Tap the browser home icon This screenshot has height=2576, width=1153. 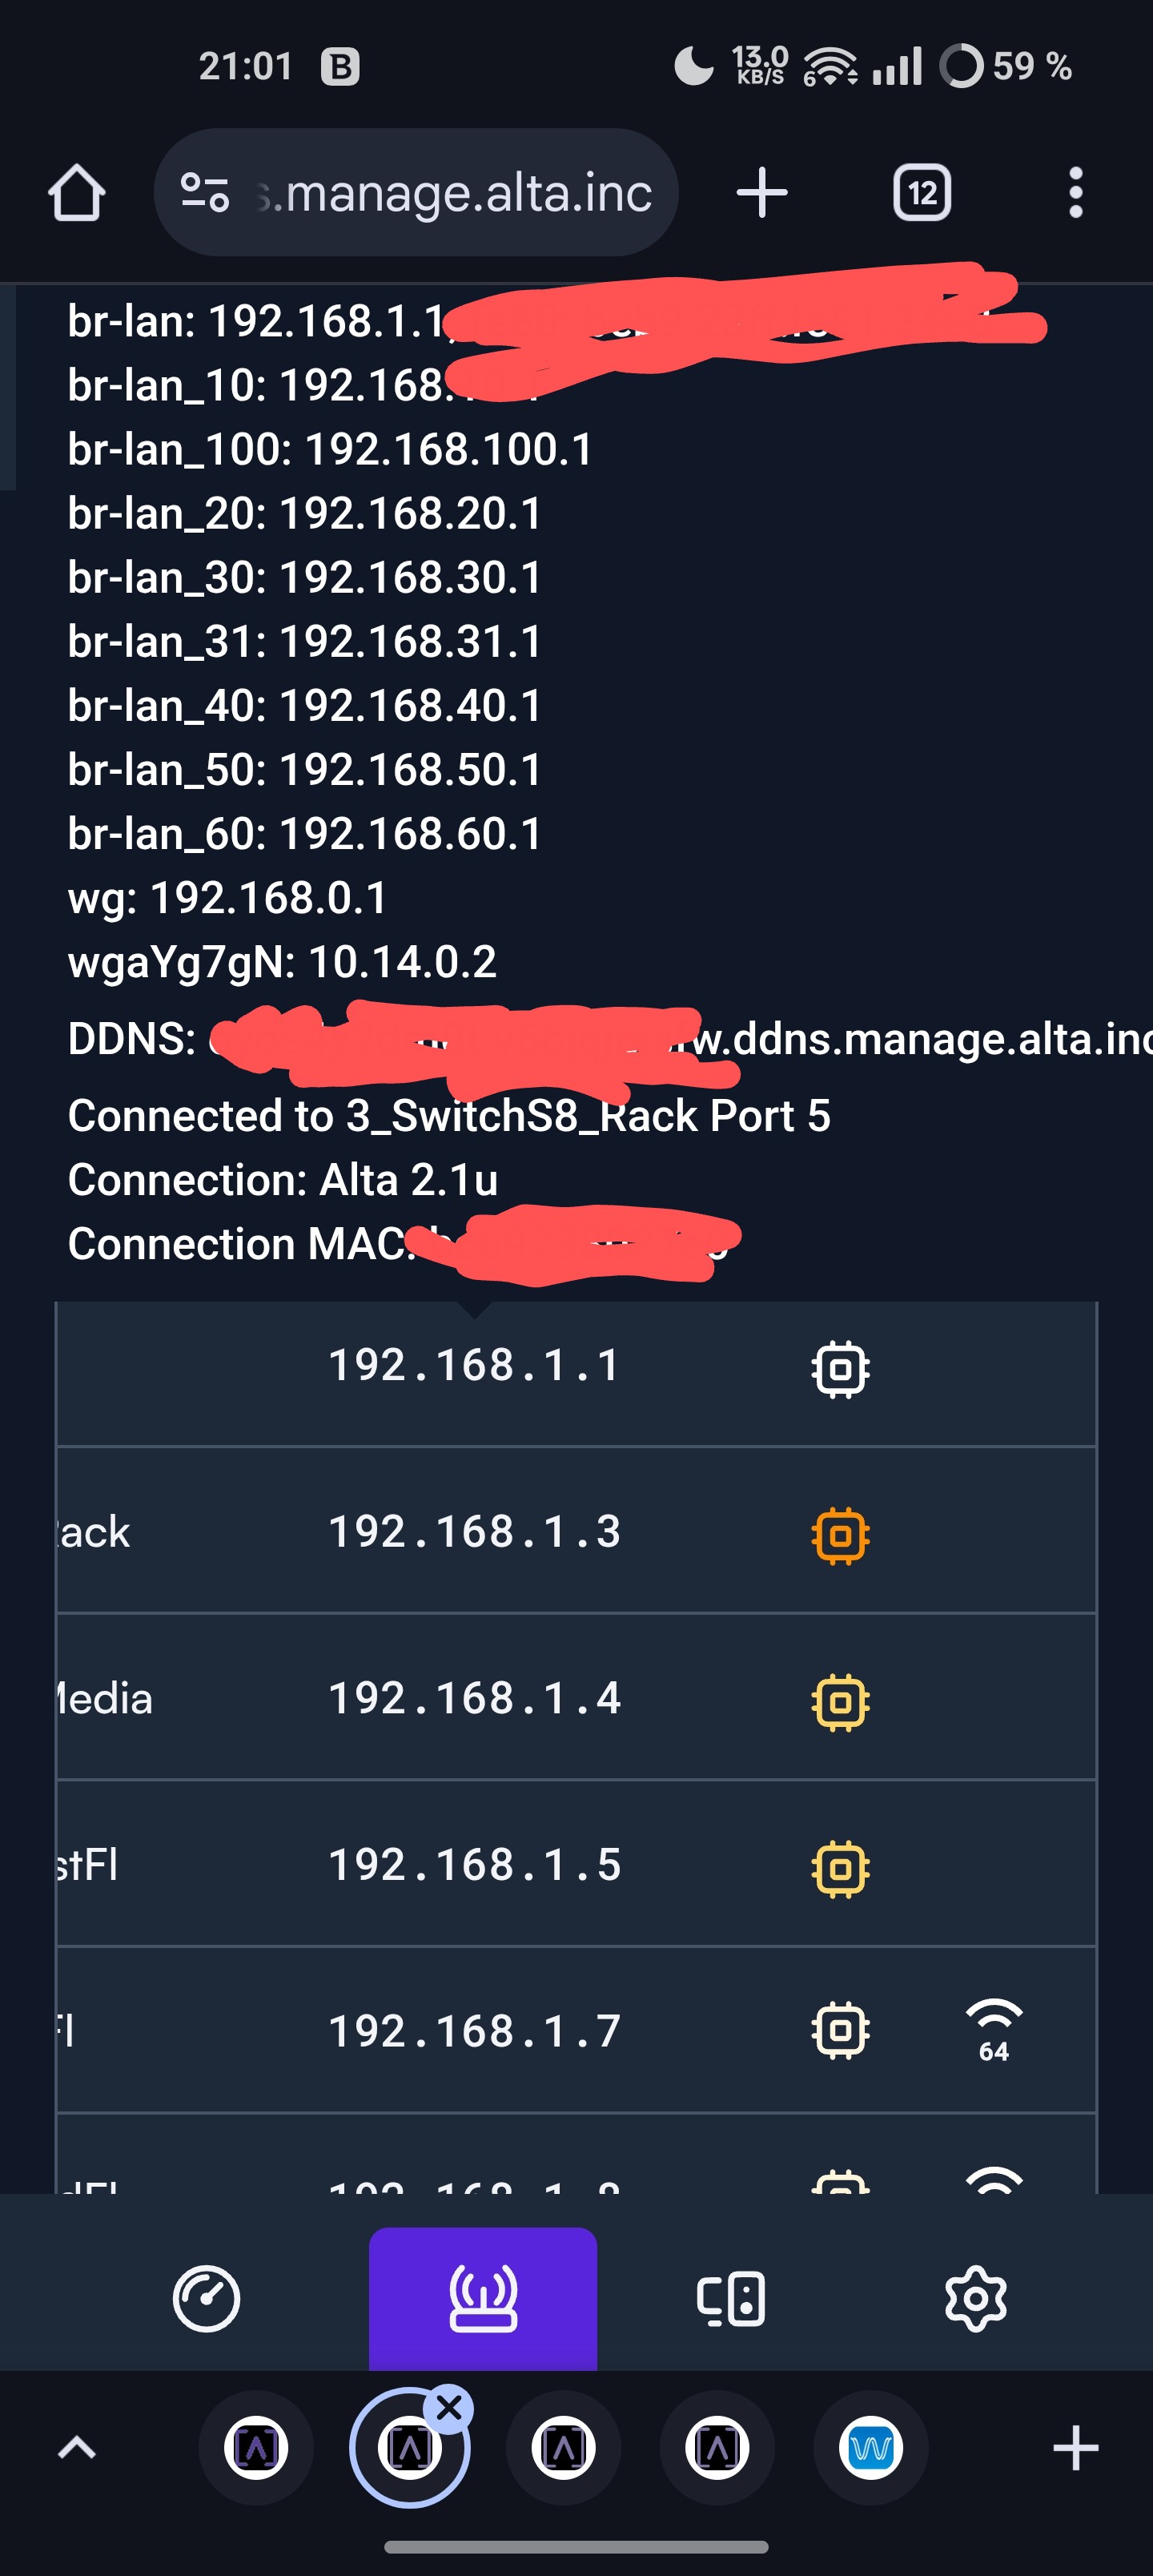click(77, 192)
